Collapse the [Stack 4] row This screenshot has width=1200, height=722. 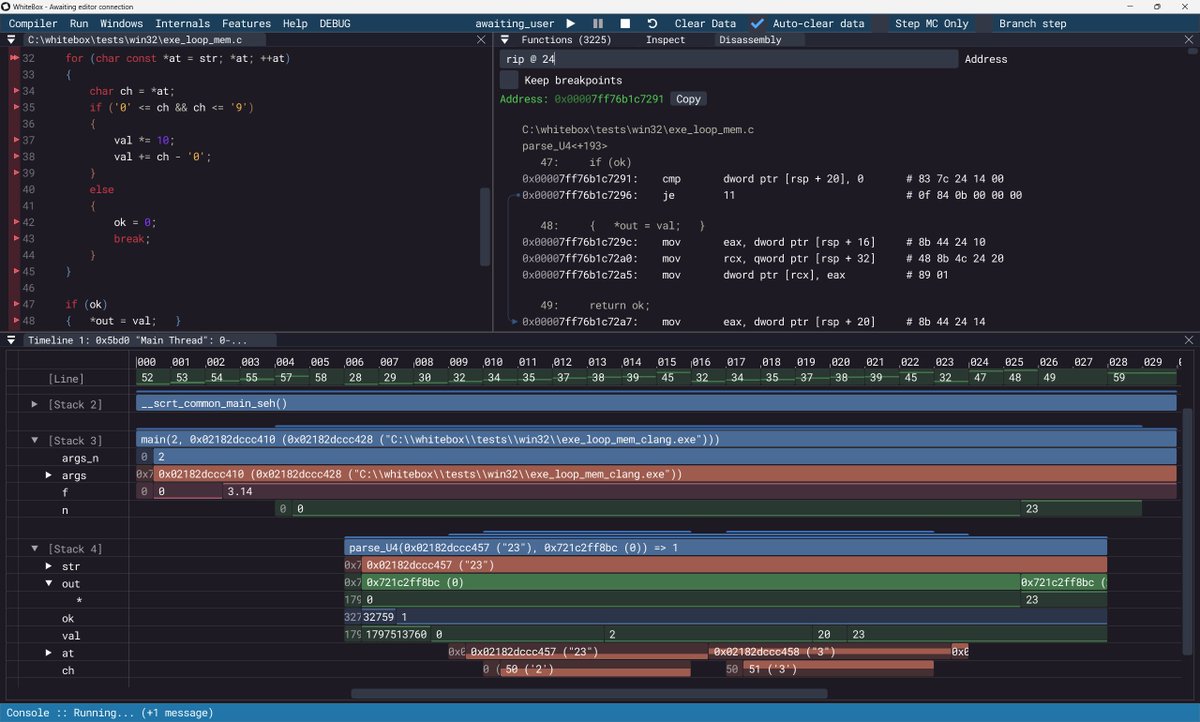point(35,549)
